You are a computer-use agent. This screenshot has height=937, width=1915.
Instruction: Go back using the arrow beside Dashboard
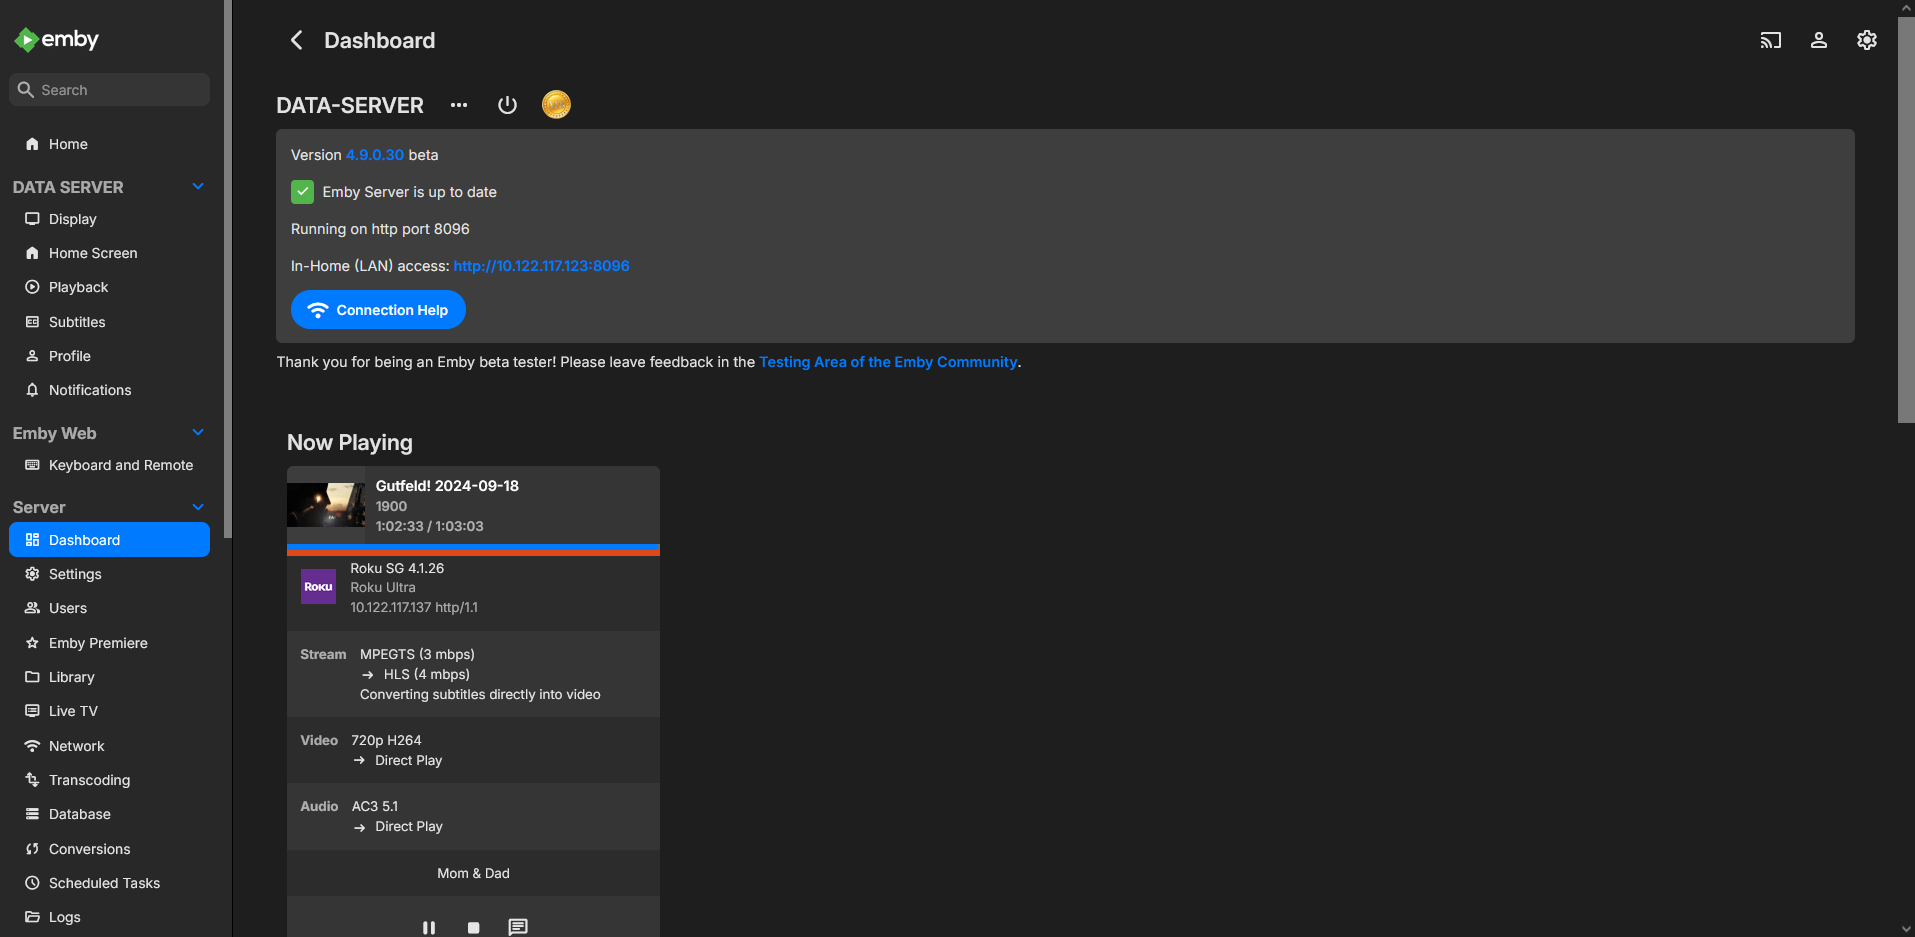[x=296, y=40]
